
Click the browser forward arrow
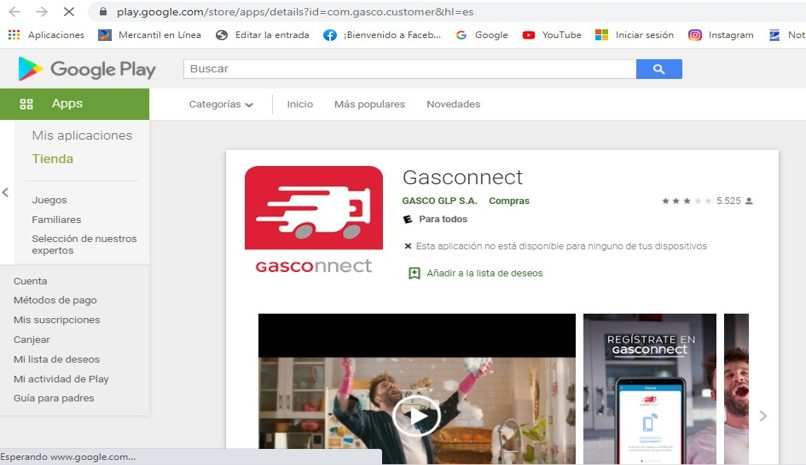pos(42,11)
